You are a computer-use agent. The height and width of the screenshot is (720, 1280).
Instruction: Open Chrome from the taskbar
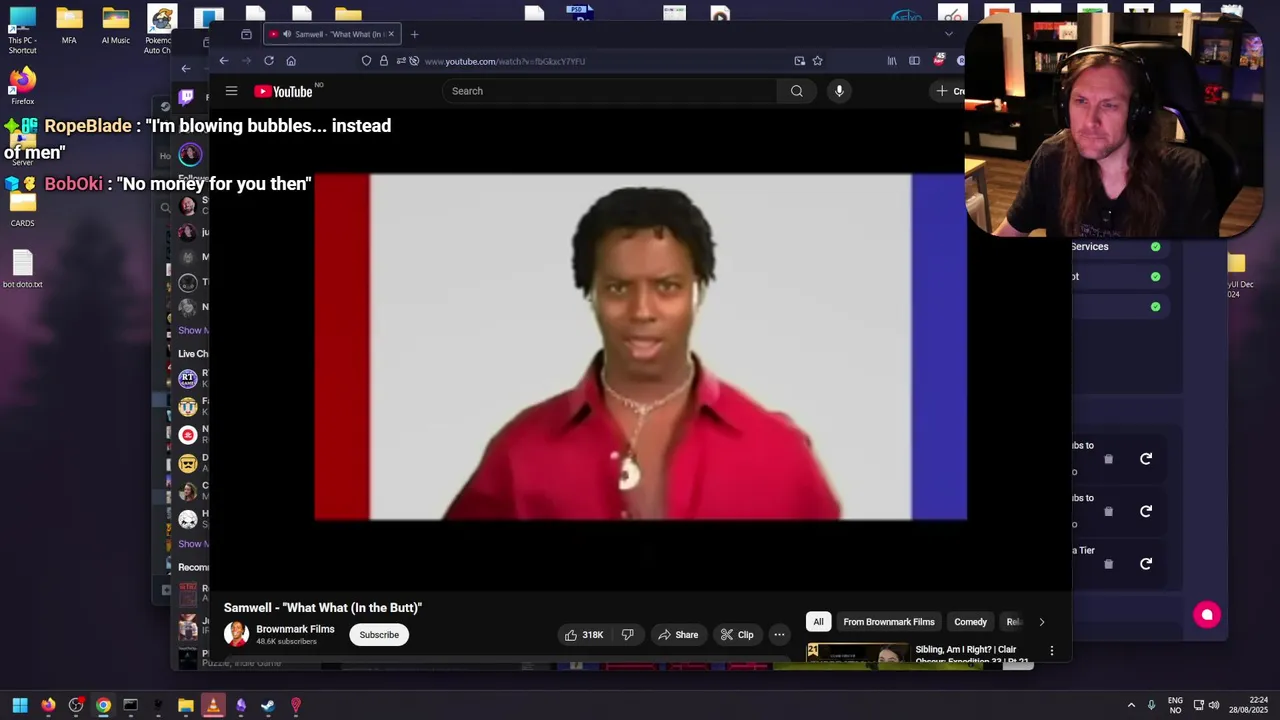[103, 705]
